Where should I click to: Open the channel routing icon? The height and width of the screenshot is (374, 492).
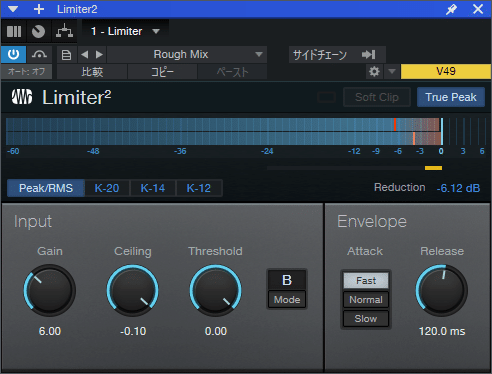[64, 31]
